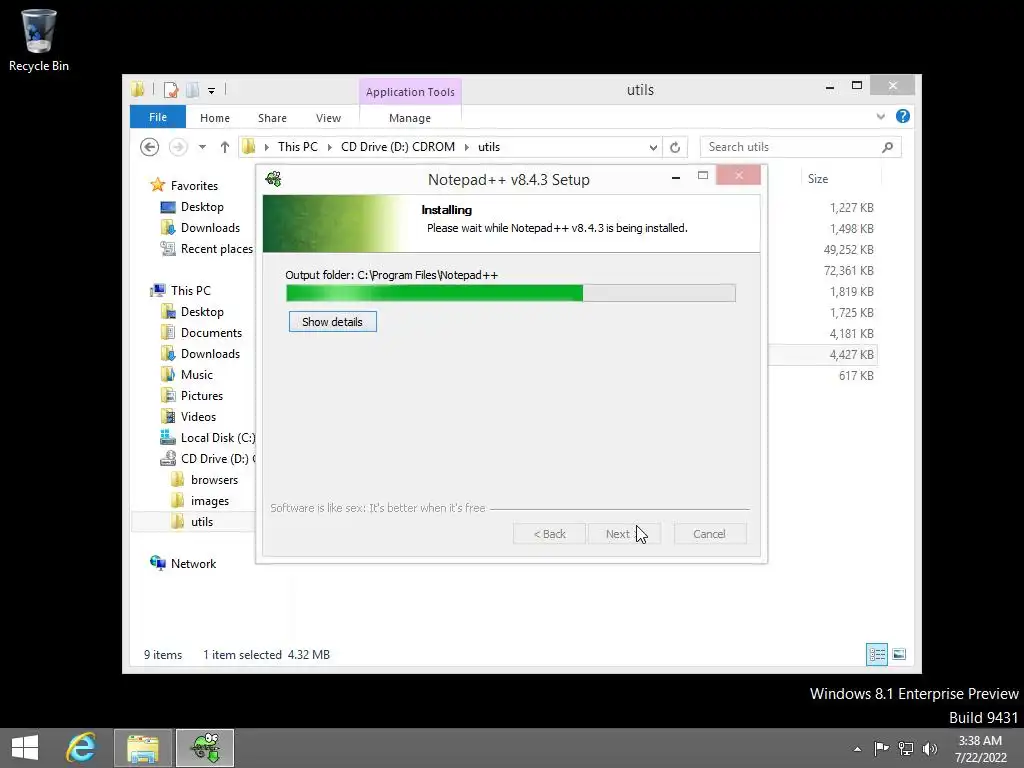
Task: Select Recent places in the navigation pane
Action: pyautogui.click(x=216, y=248)
